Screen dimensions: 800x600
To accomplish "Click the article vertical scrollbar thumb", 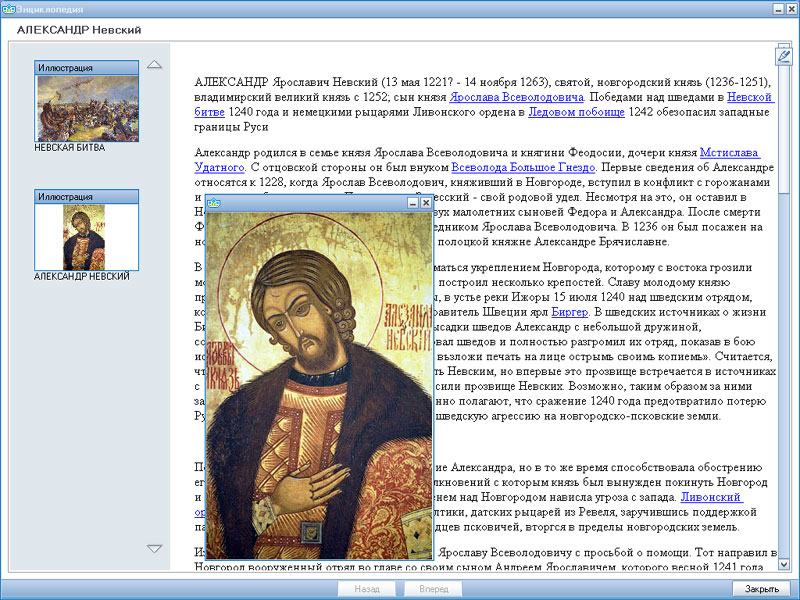I will (x=784, y=130).
